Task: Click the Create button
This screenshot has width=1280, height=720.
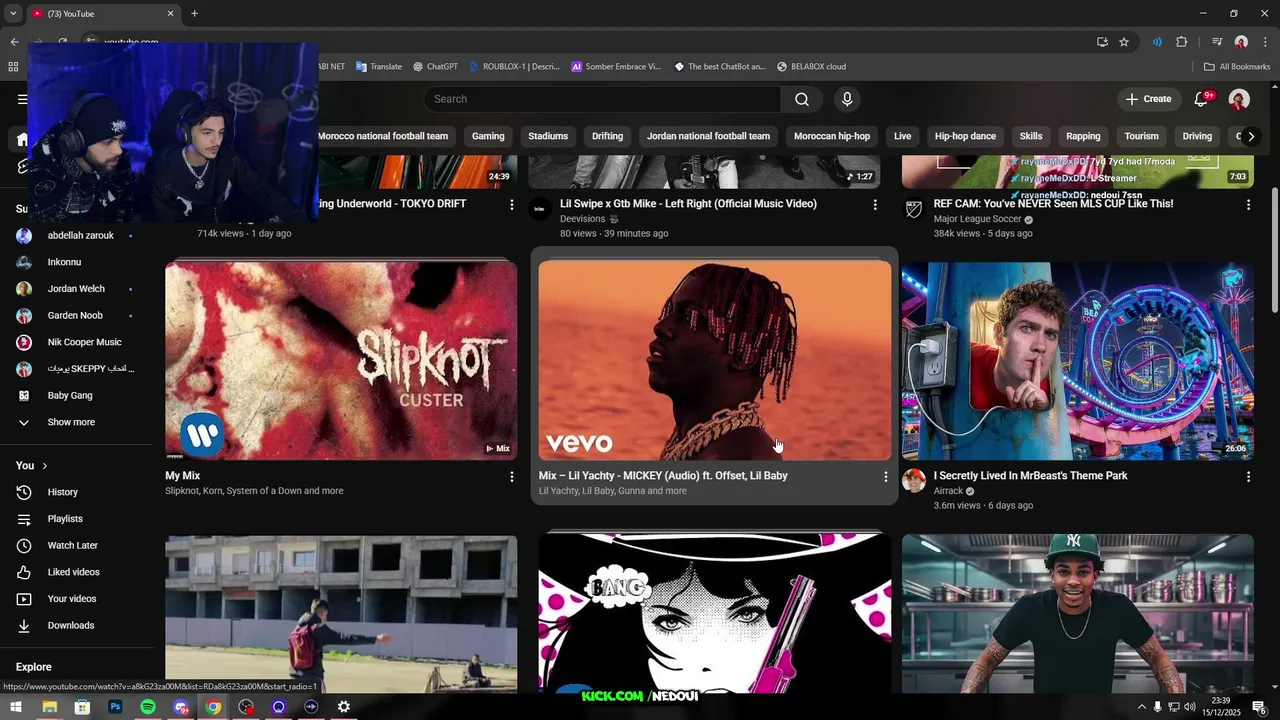Action: pyautogui.click(x=1148, y=99)
